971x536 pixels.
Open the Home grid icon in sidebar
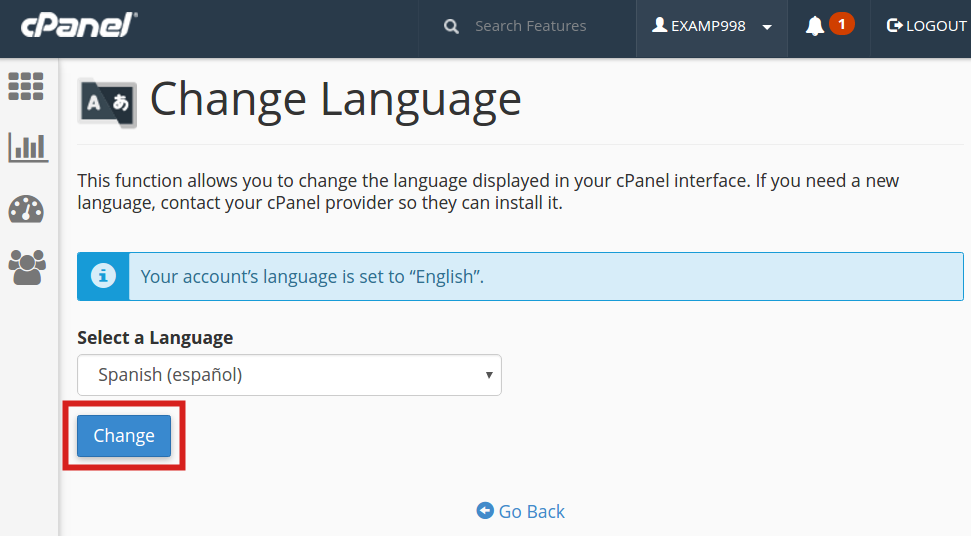click(26, 86)
